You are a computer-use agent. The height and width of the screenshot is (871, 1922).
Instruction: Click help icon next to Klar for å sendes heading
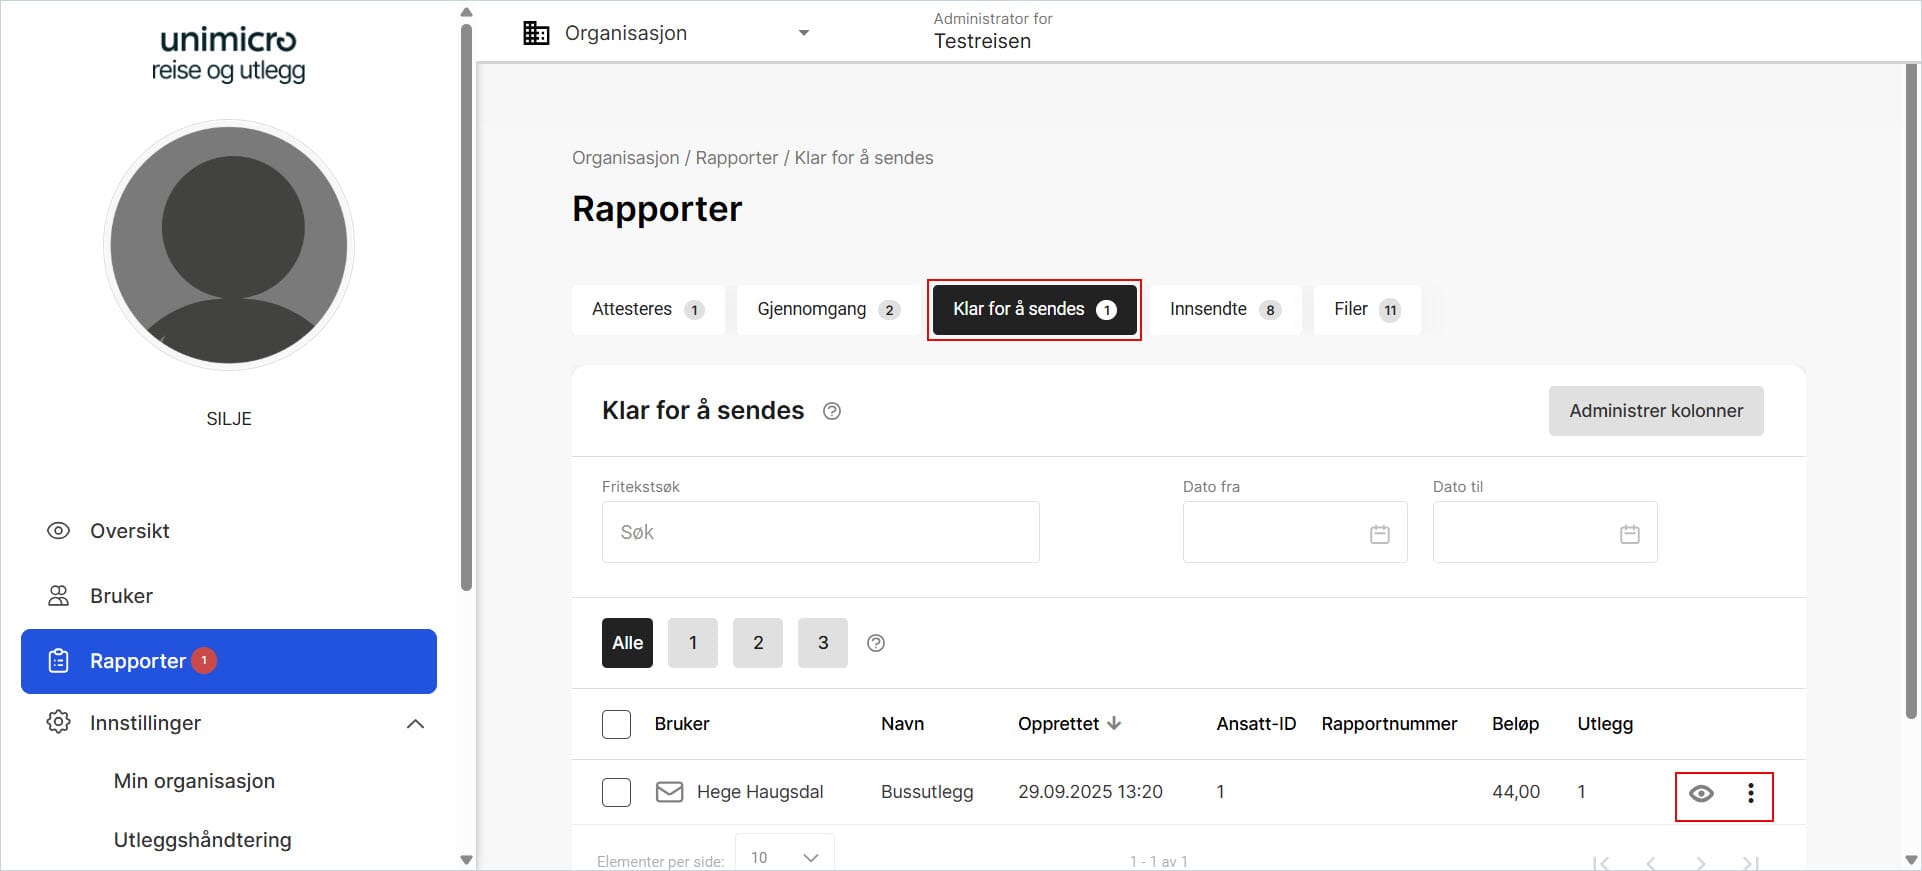click(x=831, y=411)
